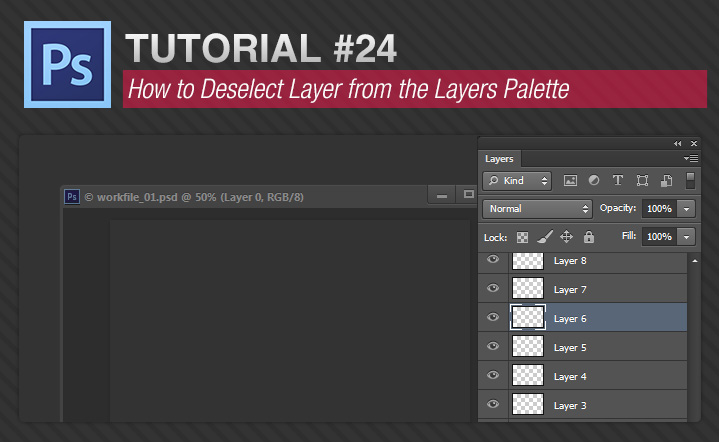The width and height of the screenshot is (719, 442).
Task: Toggle layer filtering switch on or off
Action: [689, 181]
